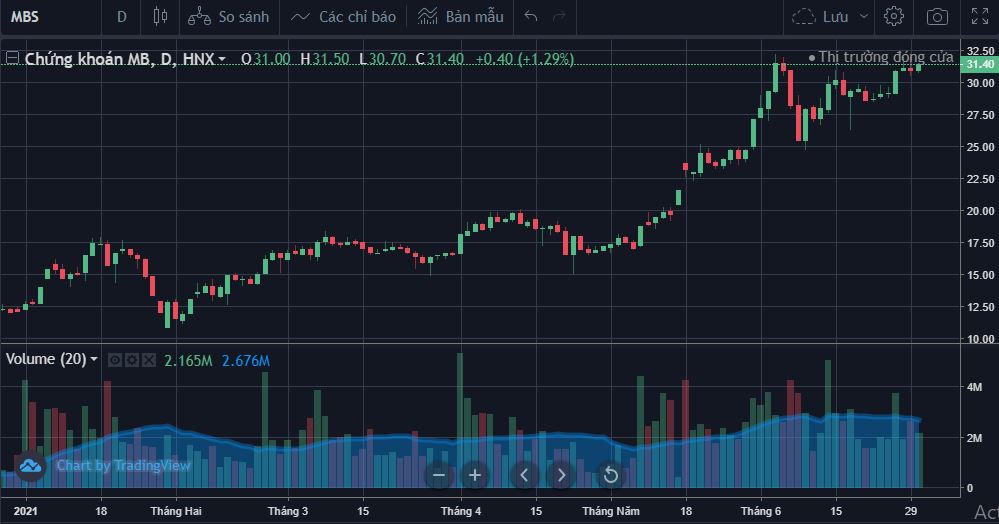This screenshot has width=999, height=524.
Task: Click the camera snapshot icon
Action: pyautogui.click(x=937, y=16)
